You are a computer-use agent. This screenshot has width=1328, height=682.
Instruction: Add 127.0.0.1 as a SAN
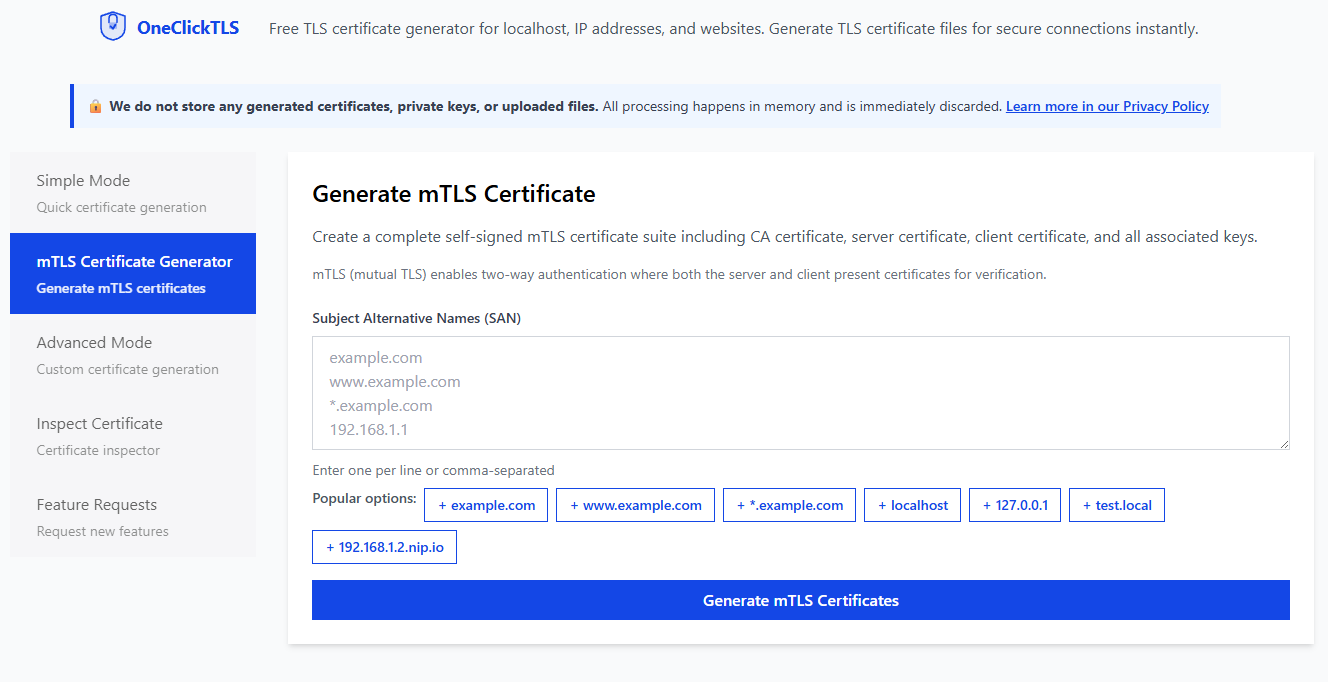pyautogui.click(x=1014, y=505)
